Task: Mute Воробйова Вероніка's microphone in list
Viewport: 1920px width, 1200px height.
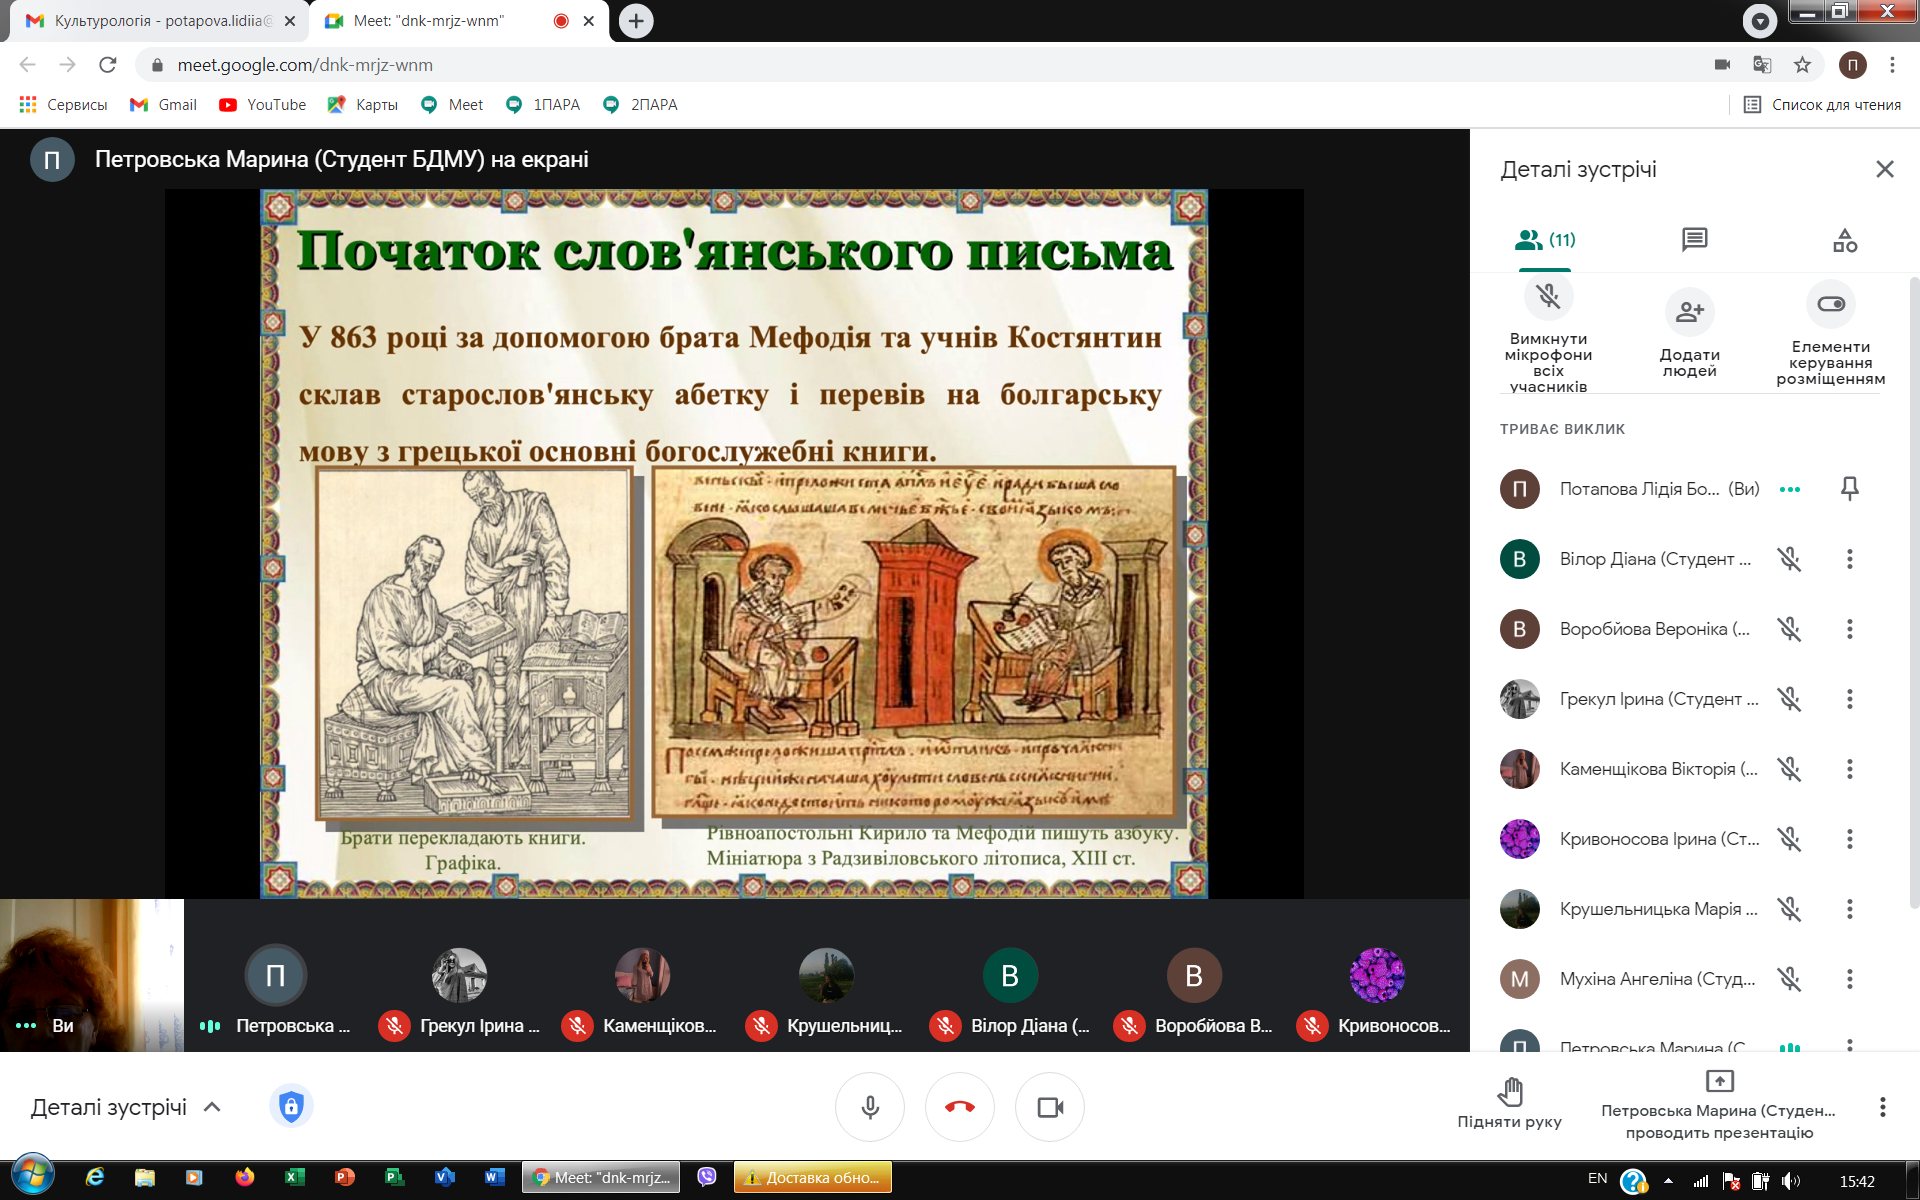Action: point(1789,629)
